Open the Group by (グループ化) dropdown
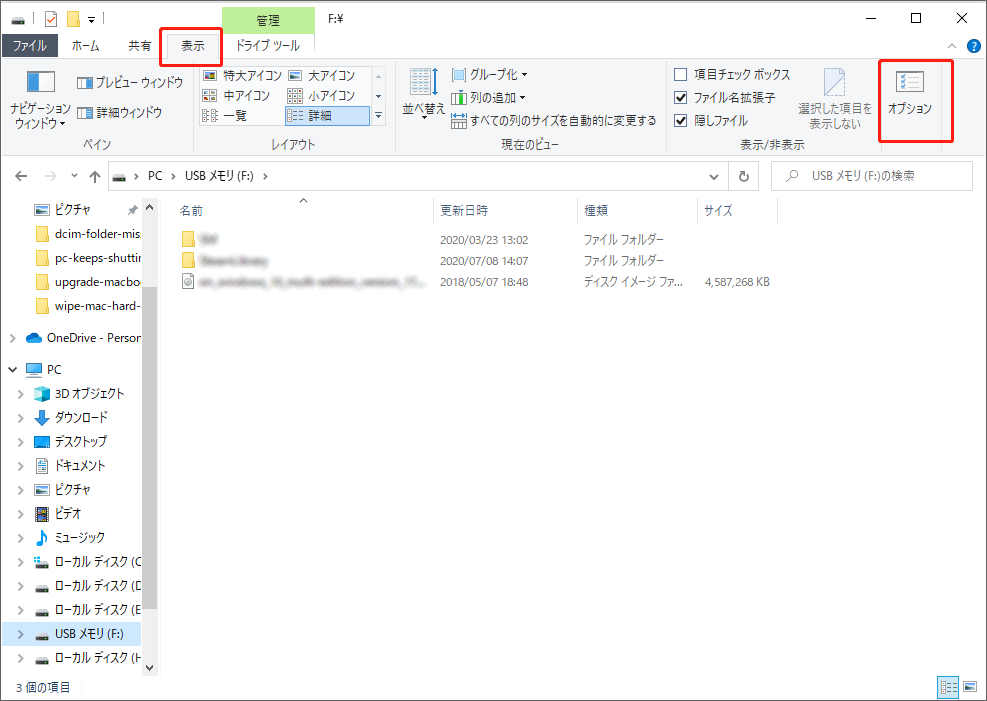 point(490,74)
